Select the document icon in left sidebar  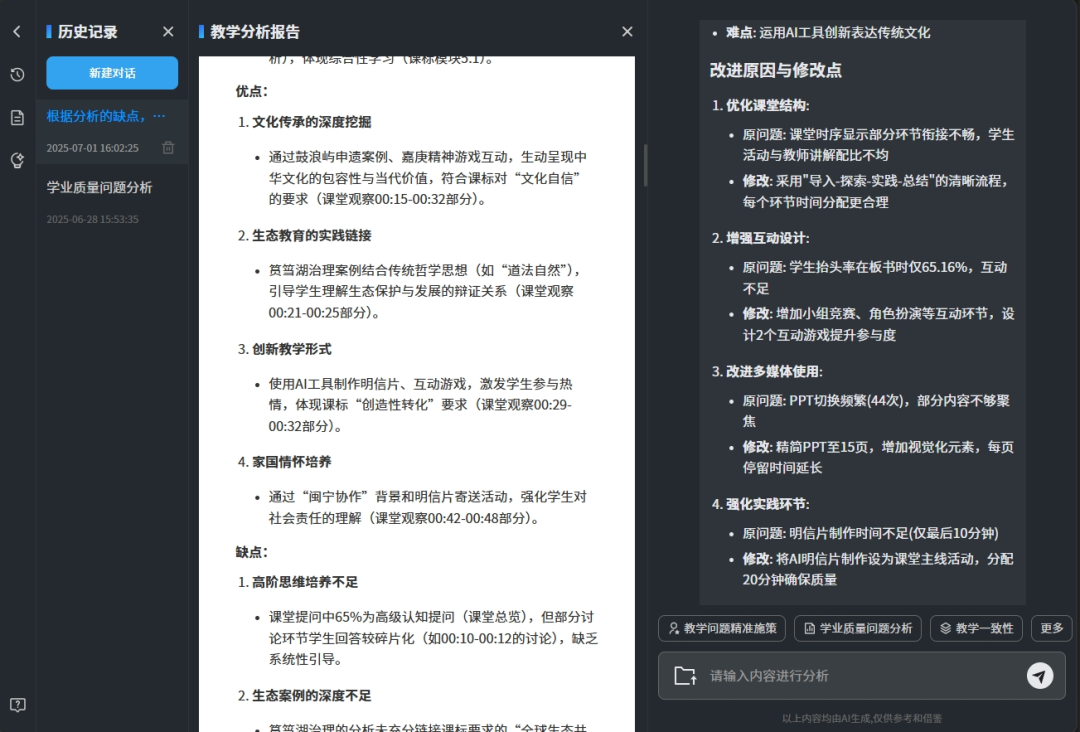(x=15, y=116)
